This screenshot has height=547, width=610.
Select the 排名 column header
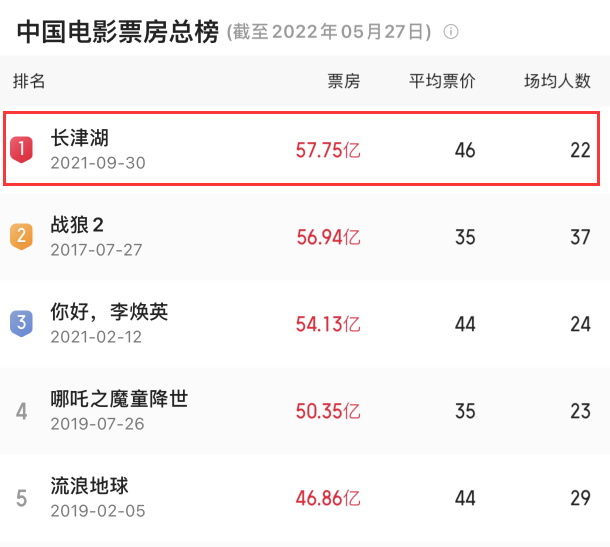[29, 81]
